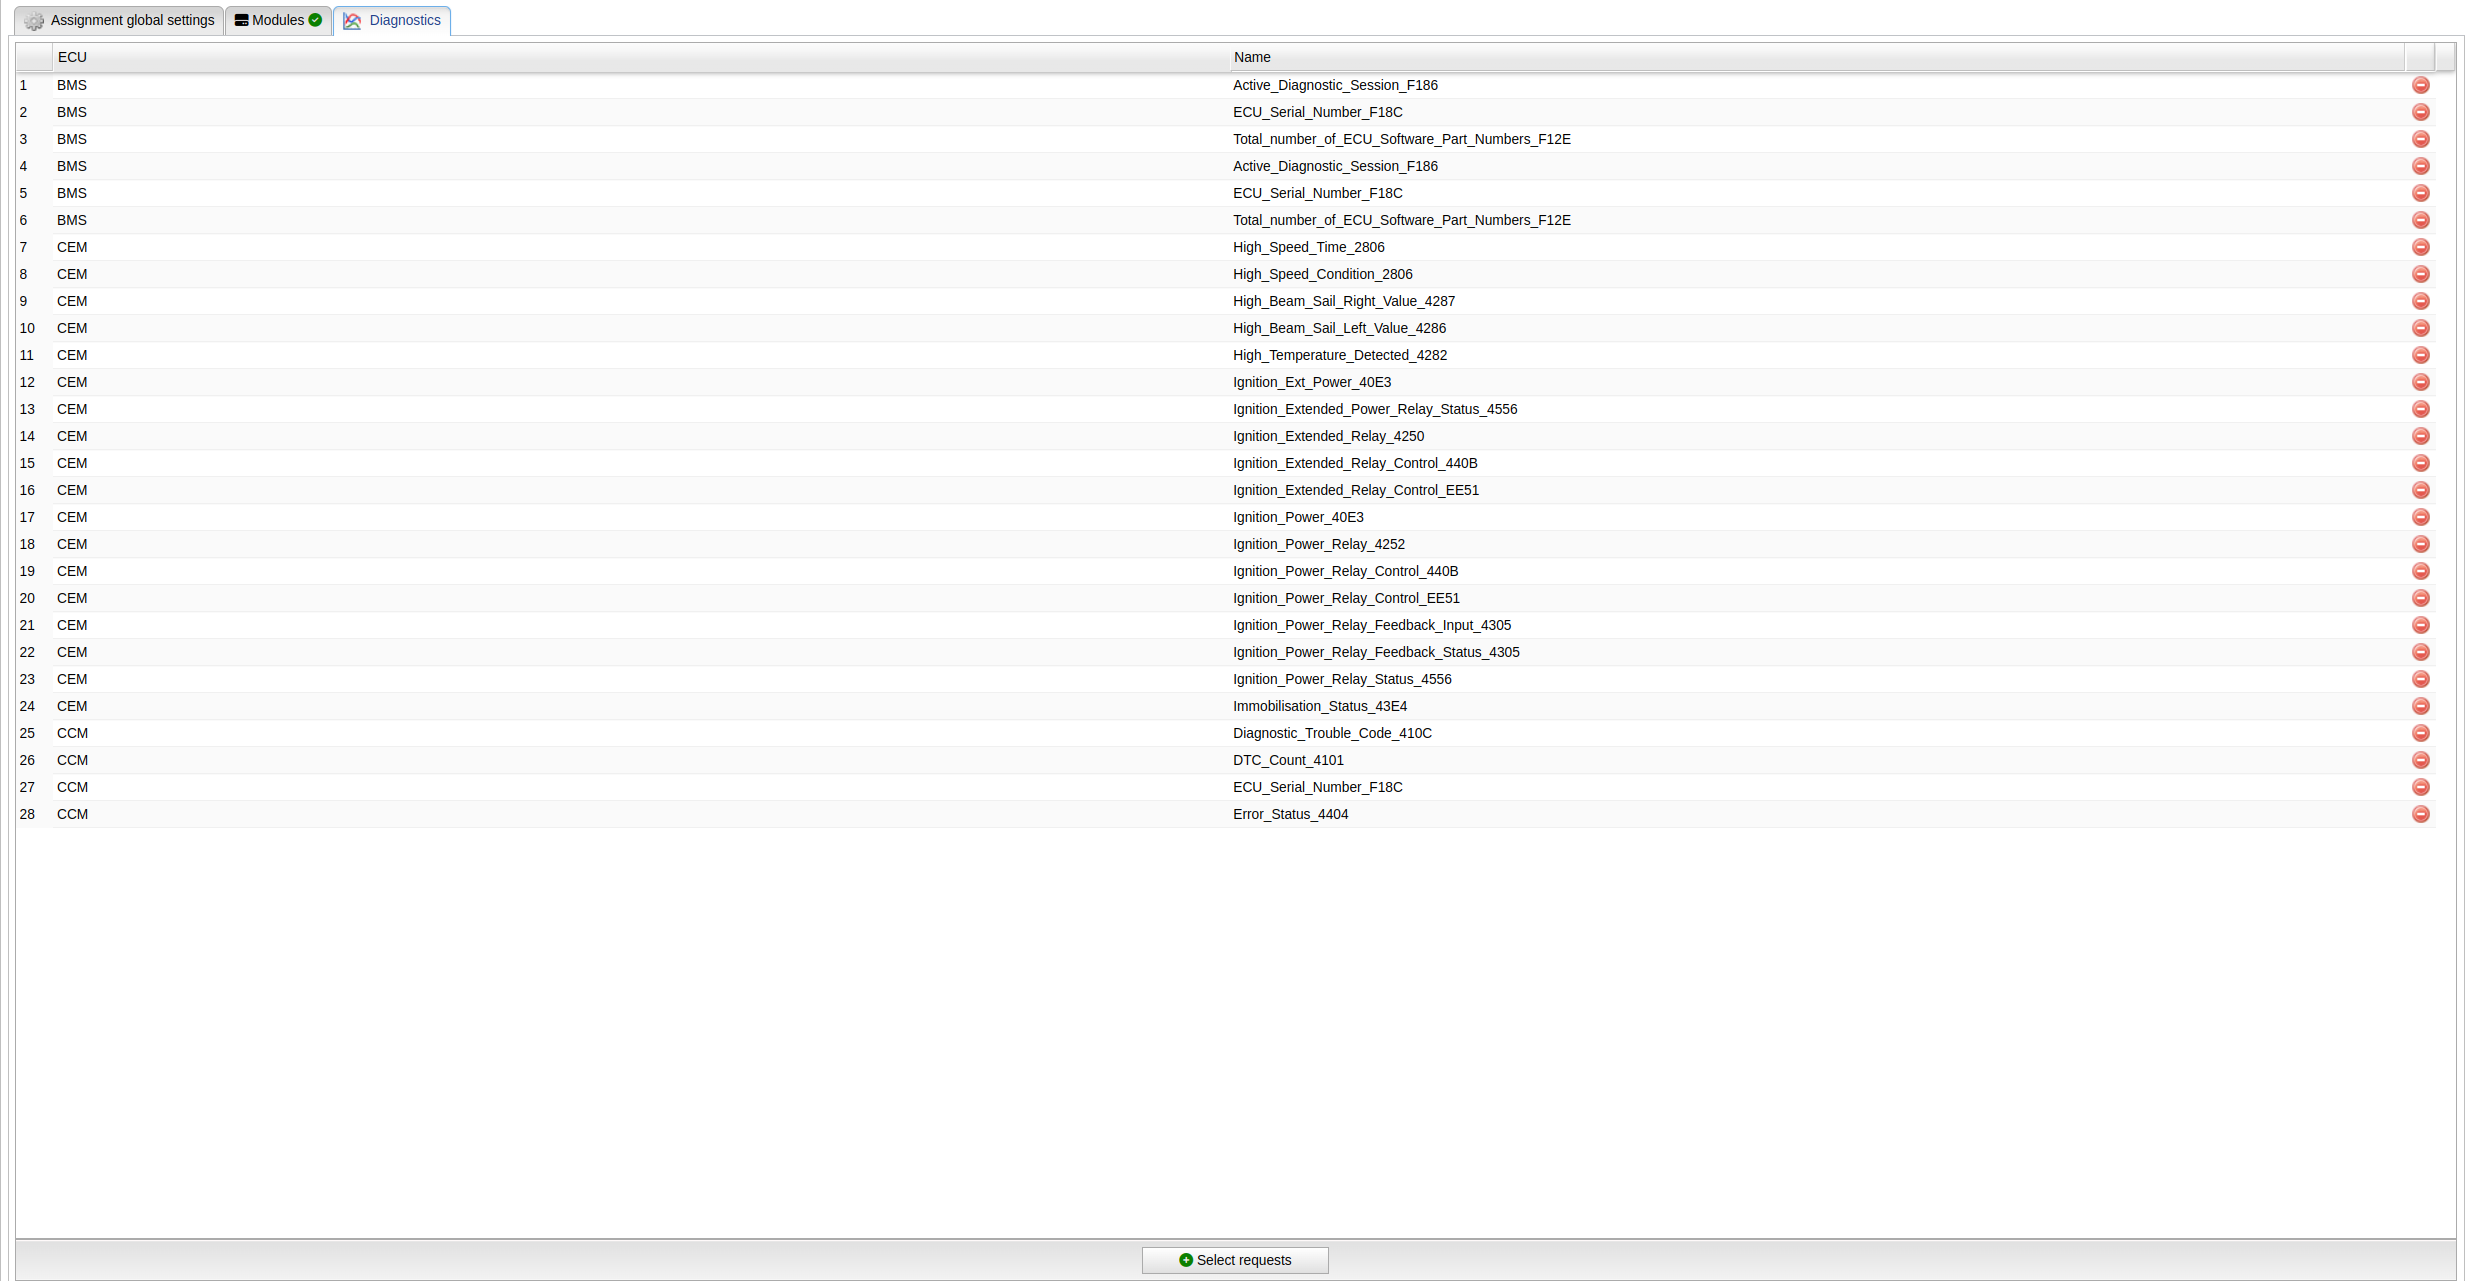Viewport: 2471px width, 1281px height.
Task: Switch to the Modules tab
Action: click(278, 20)
